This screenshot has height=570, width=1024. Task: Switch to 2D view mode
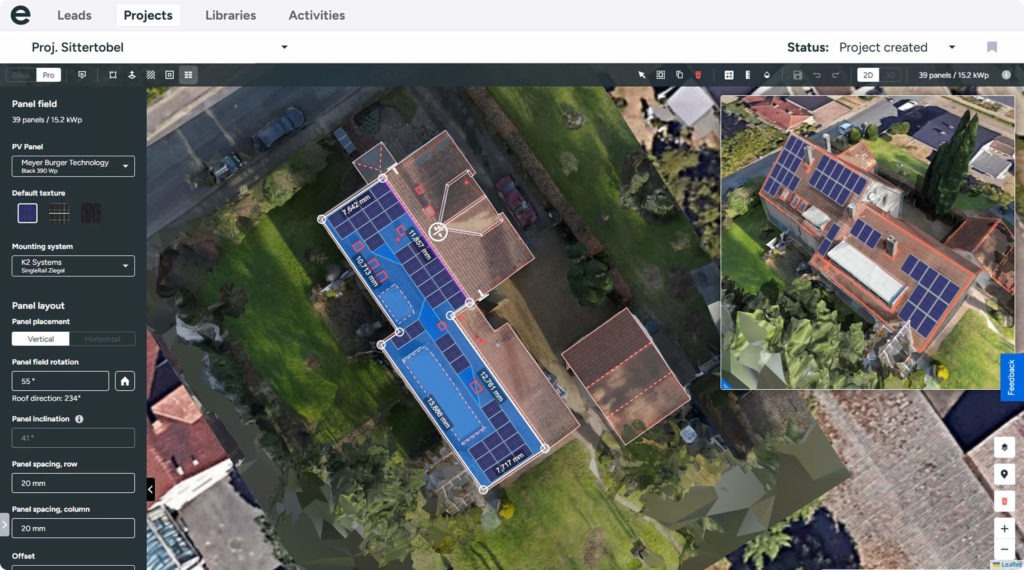[868, 75]
